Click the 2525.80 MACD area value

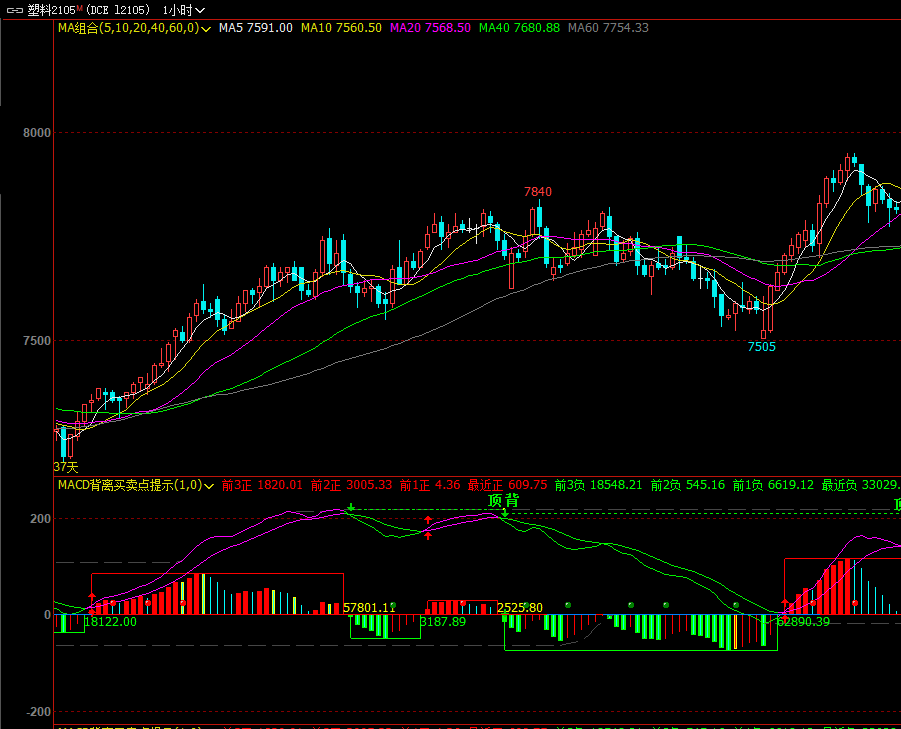[x=519, y=608]
